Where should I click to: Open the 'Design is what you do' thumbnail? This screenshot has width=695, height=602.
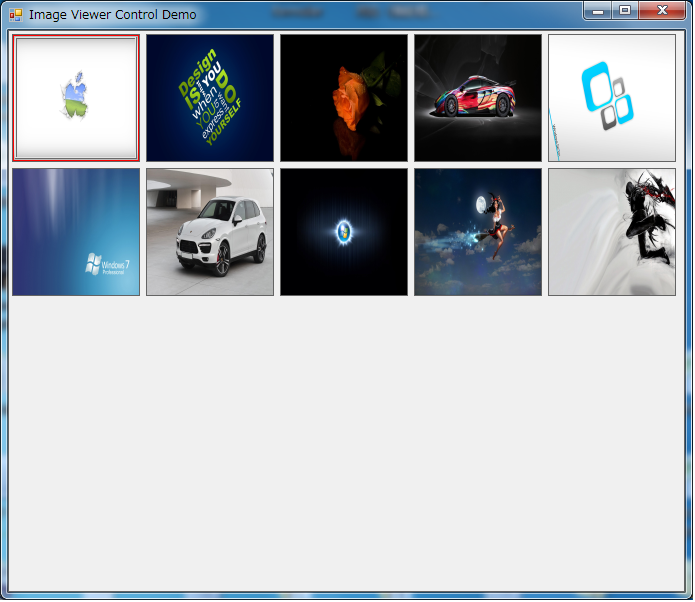[x=210, y=98]
